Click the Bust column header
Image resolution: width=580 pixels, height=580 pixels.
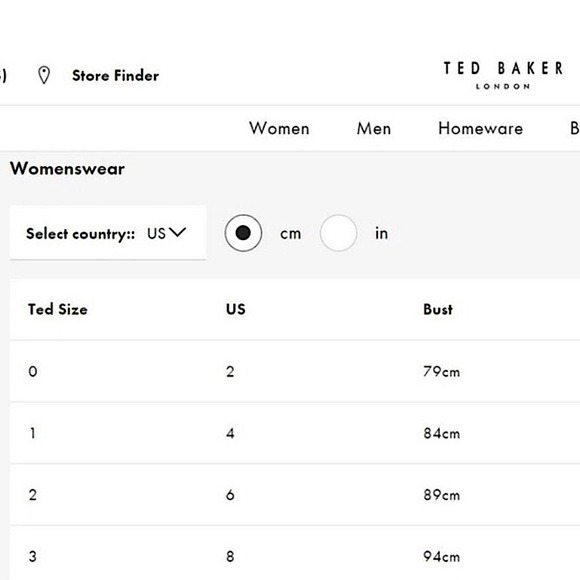coord(438,309)
